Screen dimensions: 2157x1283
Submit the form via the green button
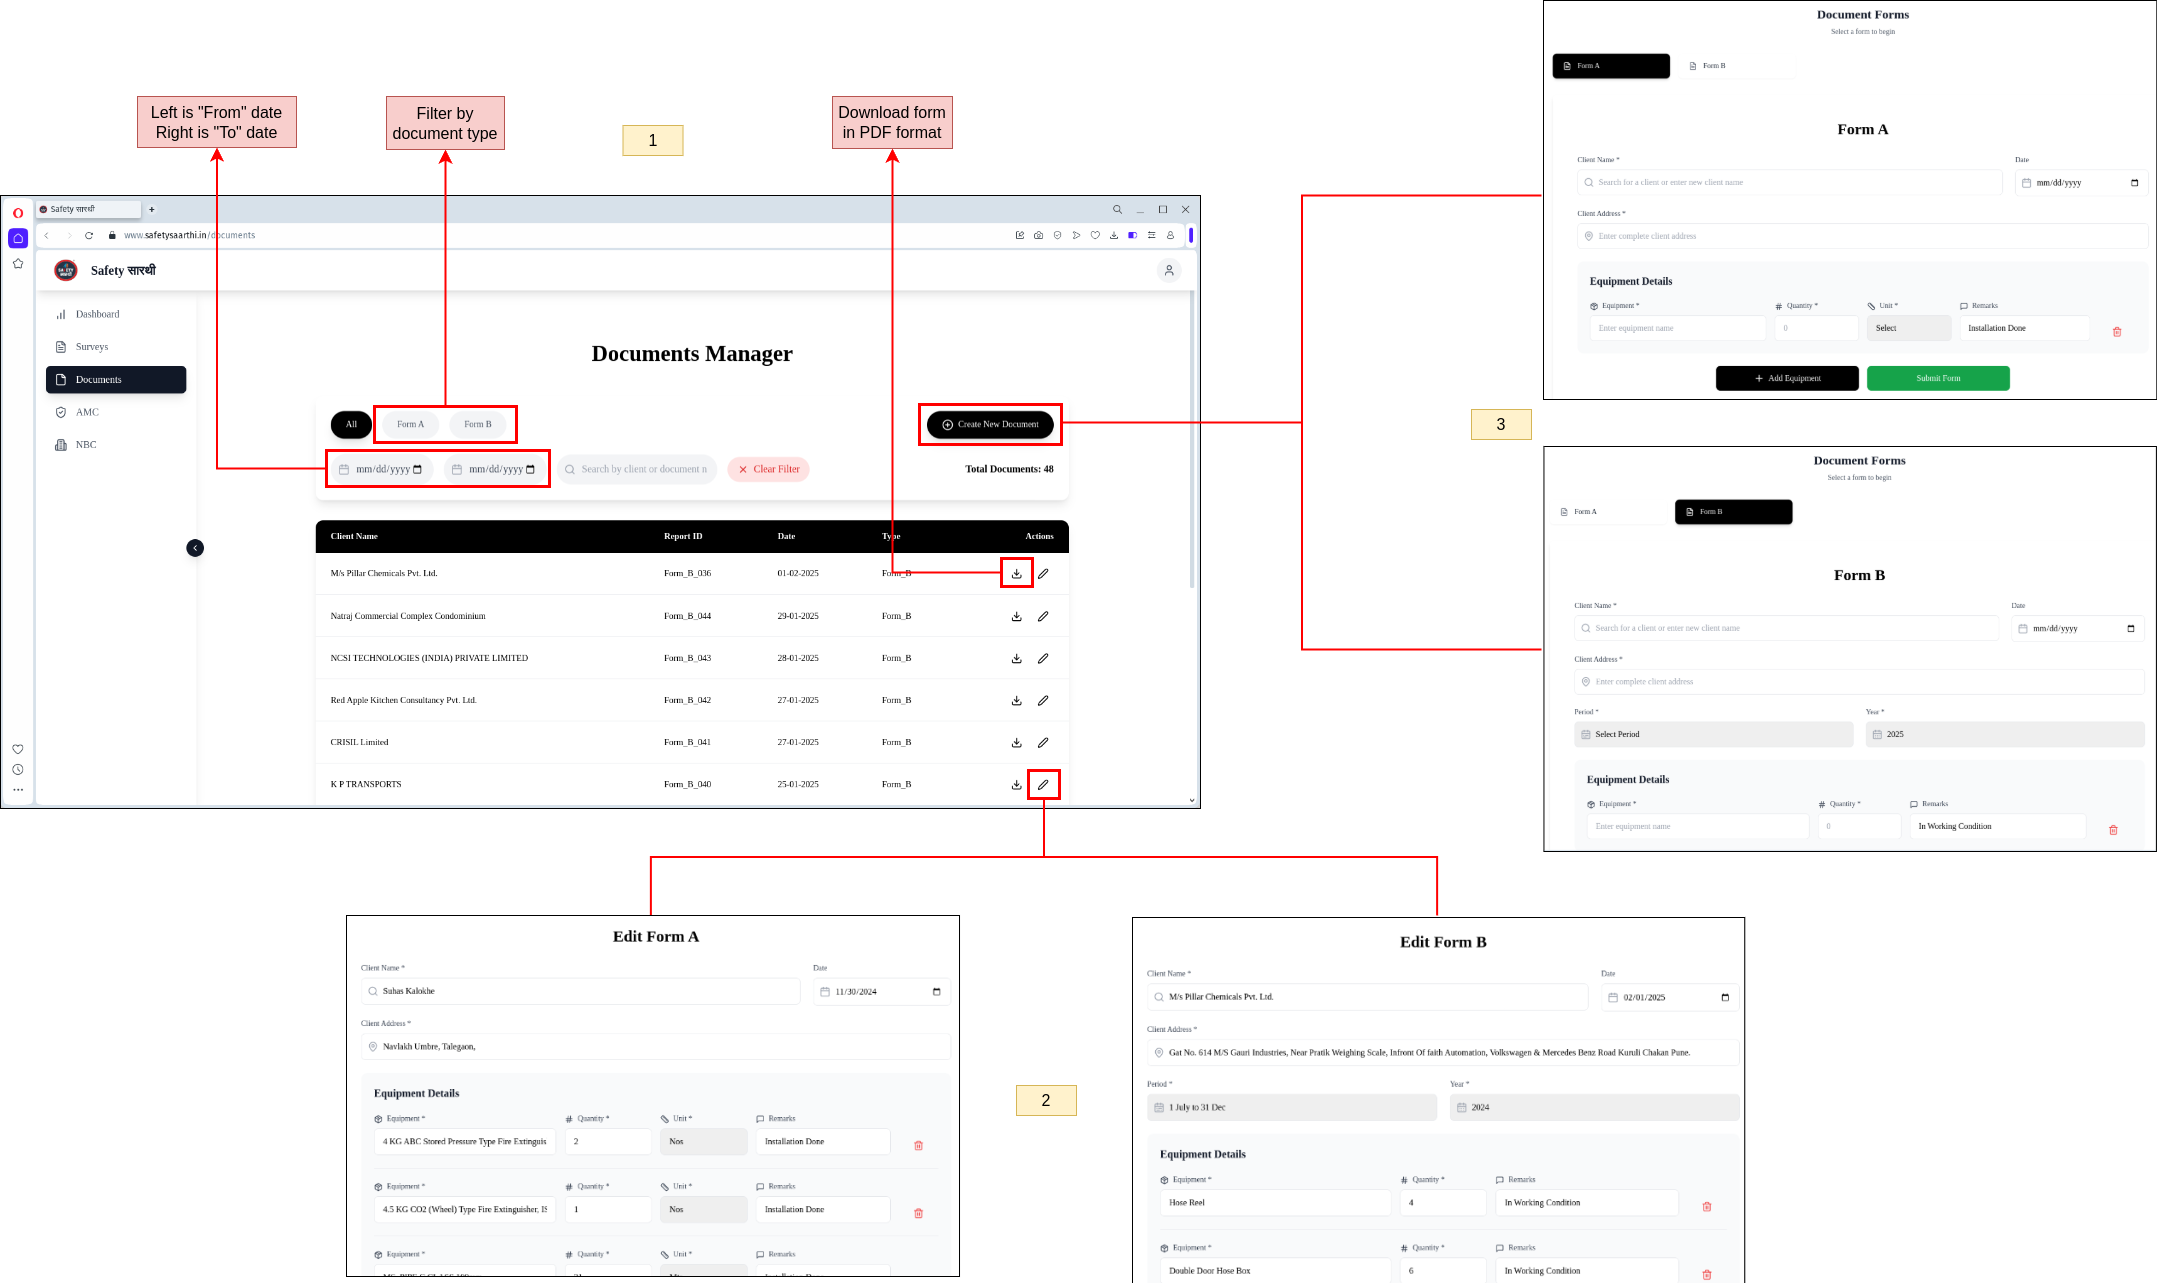pyautogui.click(x=1938, y=378)
